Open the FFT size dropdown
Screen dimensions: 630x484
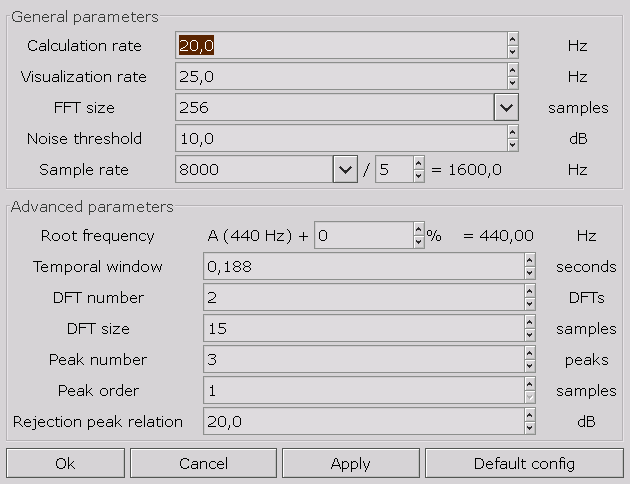(506, 107)
